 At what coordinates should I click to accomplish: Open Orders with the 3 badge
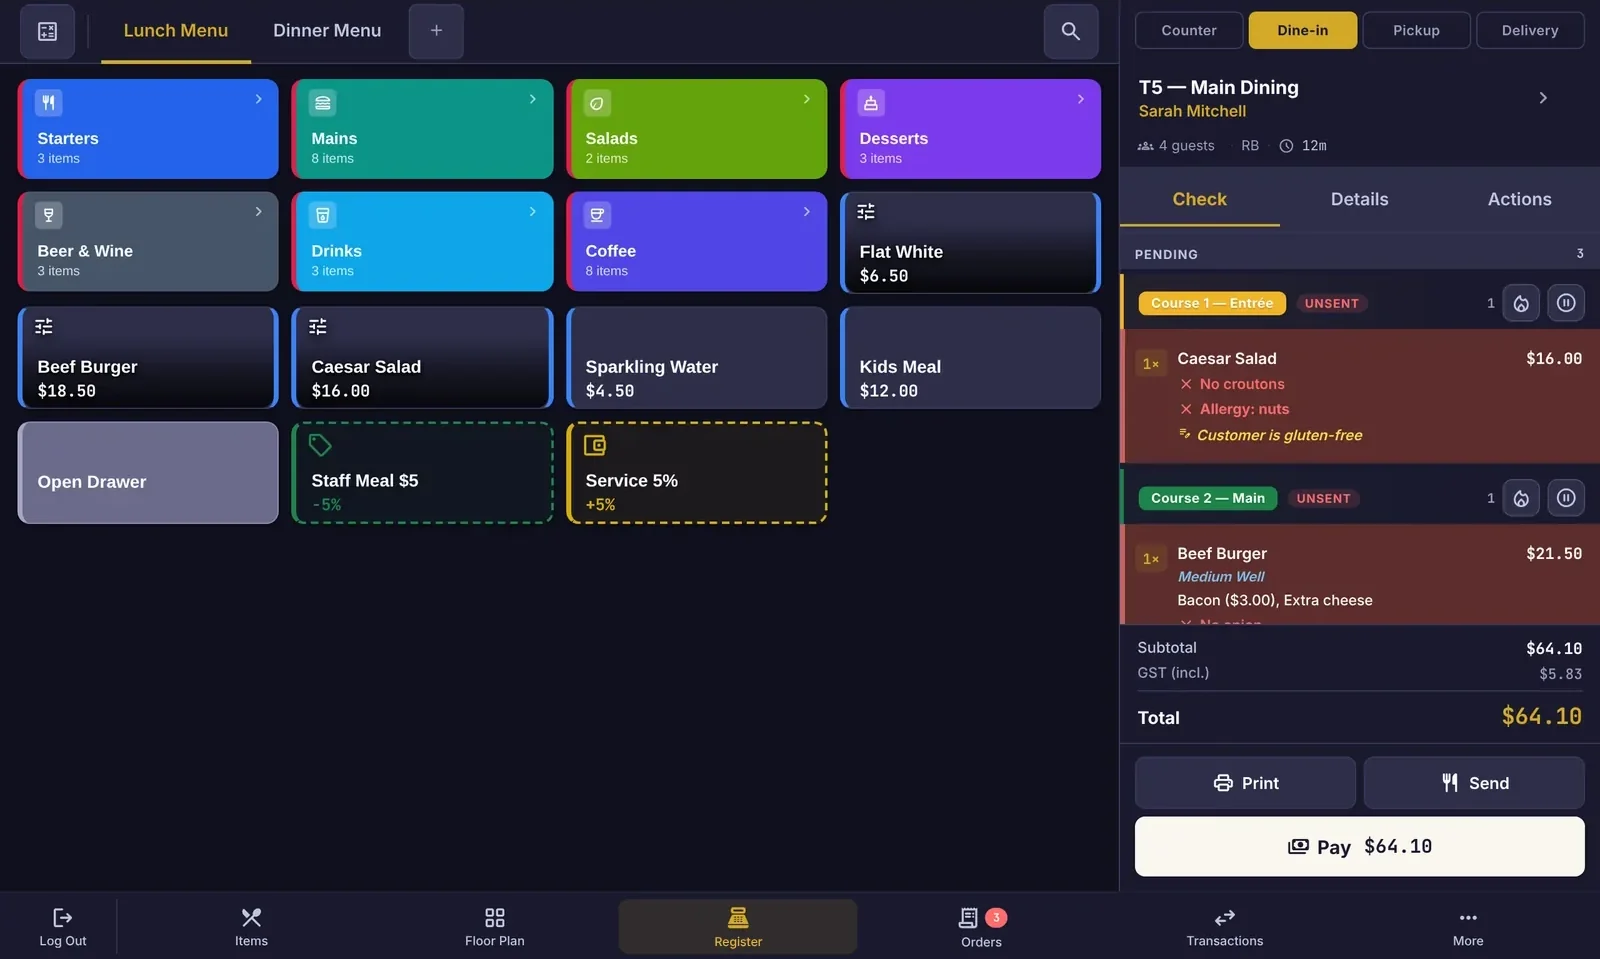pyautogui.click(x=982, y=926)
